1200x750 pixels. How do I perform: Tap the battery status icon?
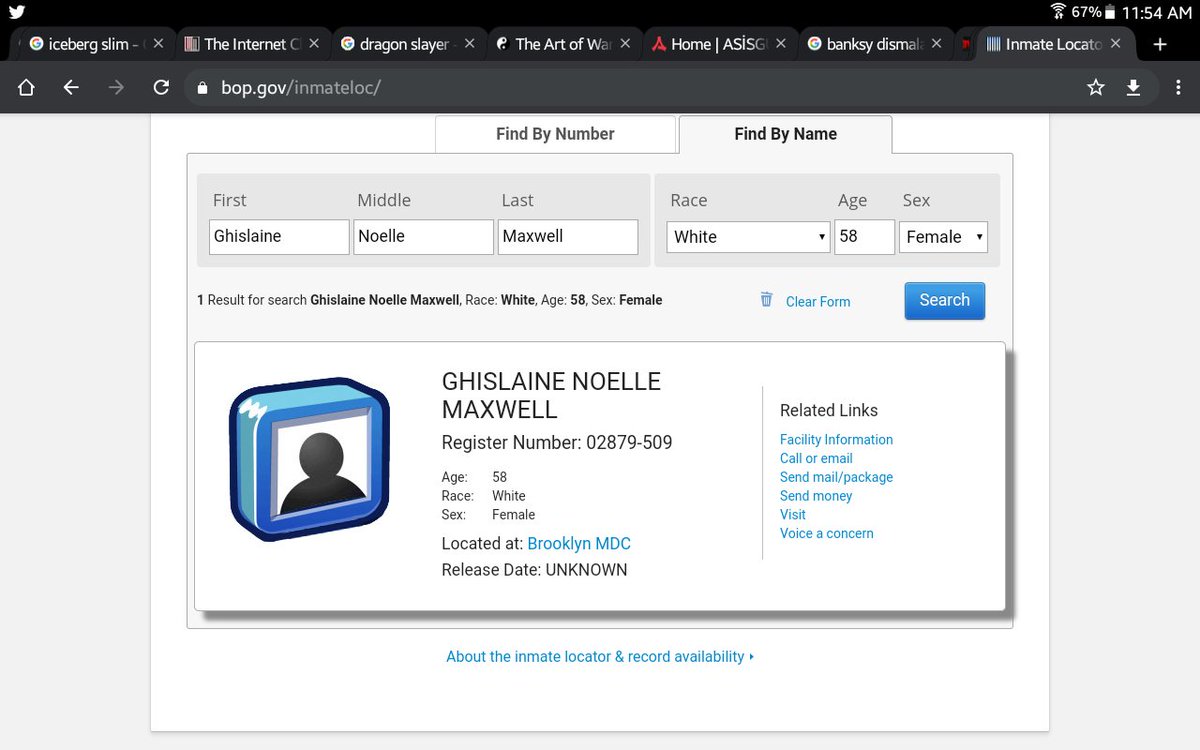pyautogui.click(x=1109, y=12)
